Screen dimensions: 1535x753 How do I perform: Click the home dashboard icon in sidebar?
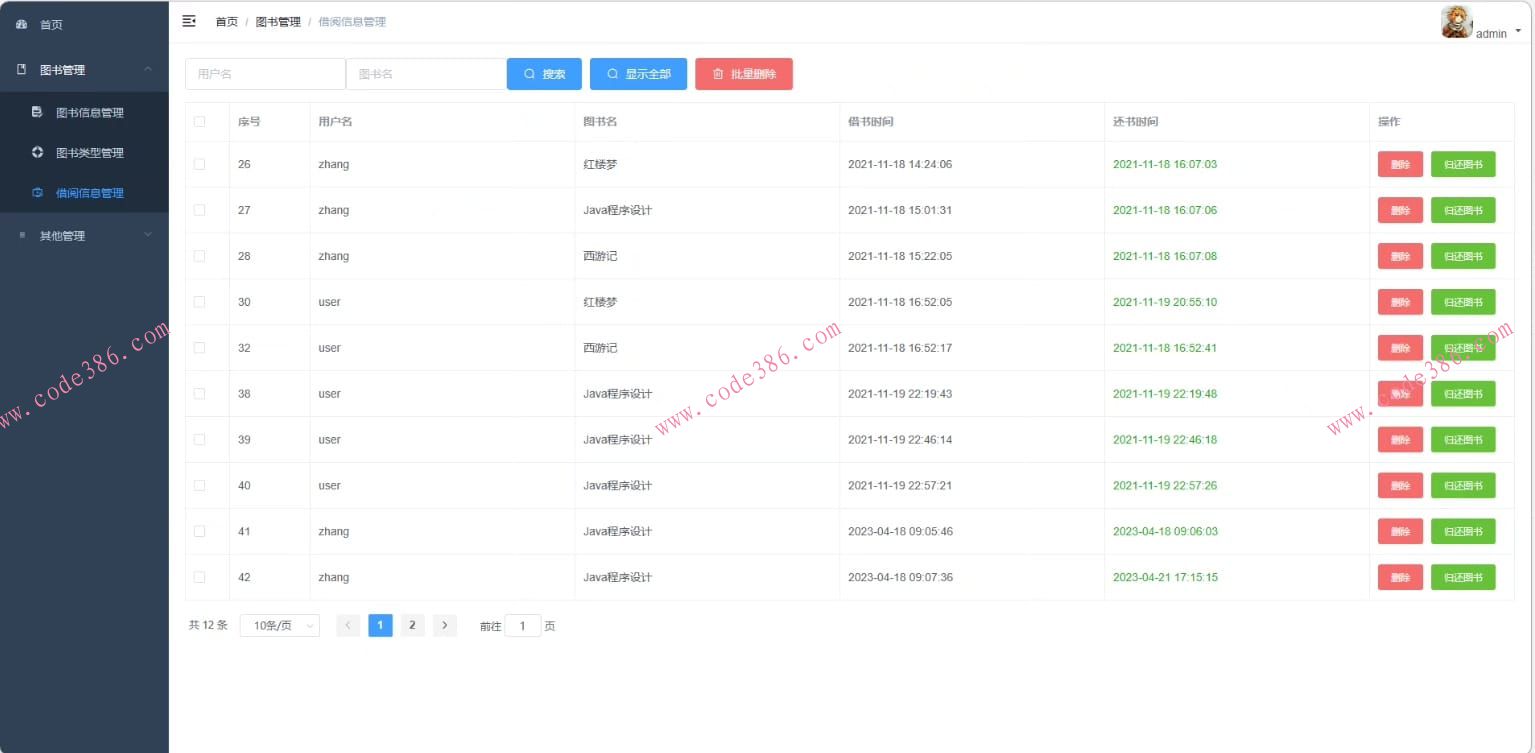(22, 25)
